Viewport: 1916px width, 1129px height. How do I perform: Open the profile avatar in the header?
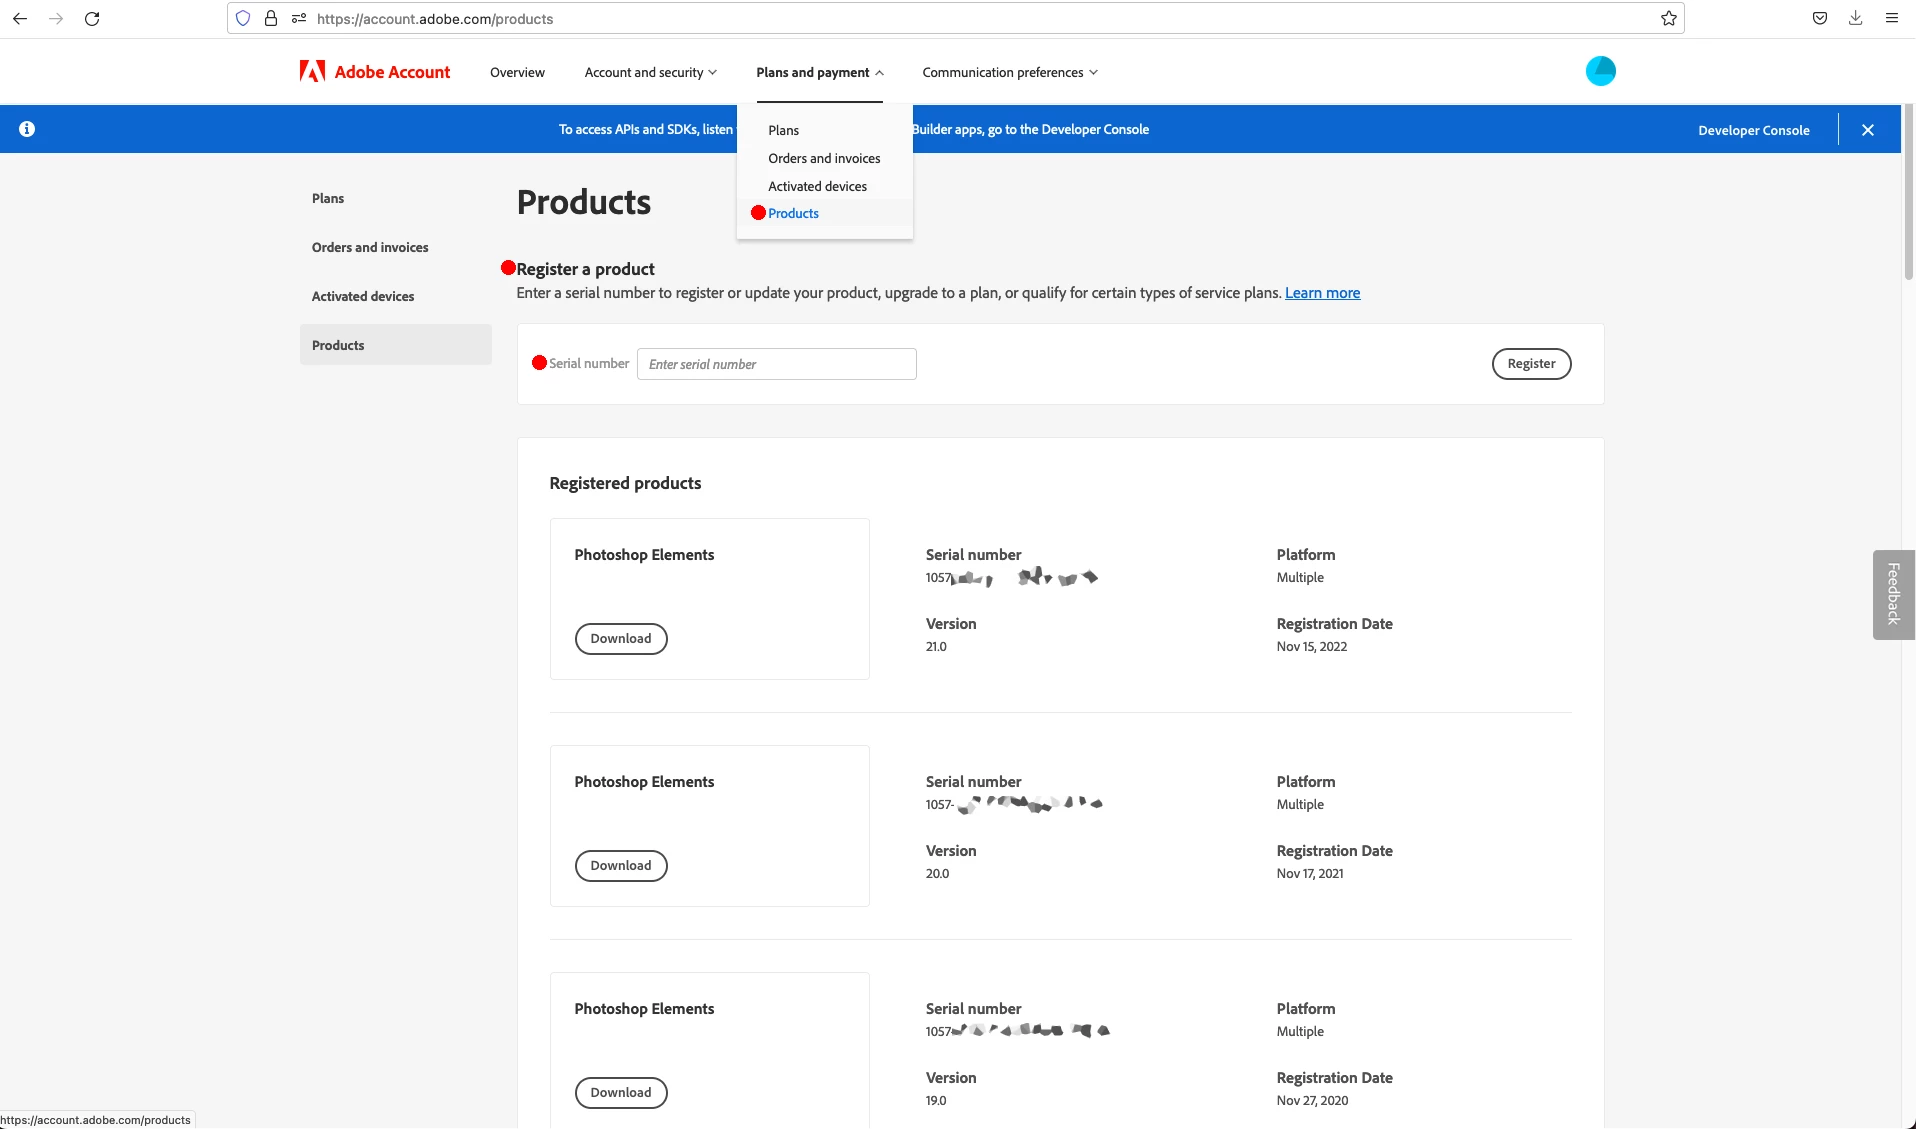(1601, 71)
